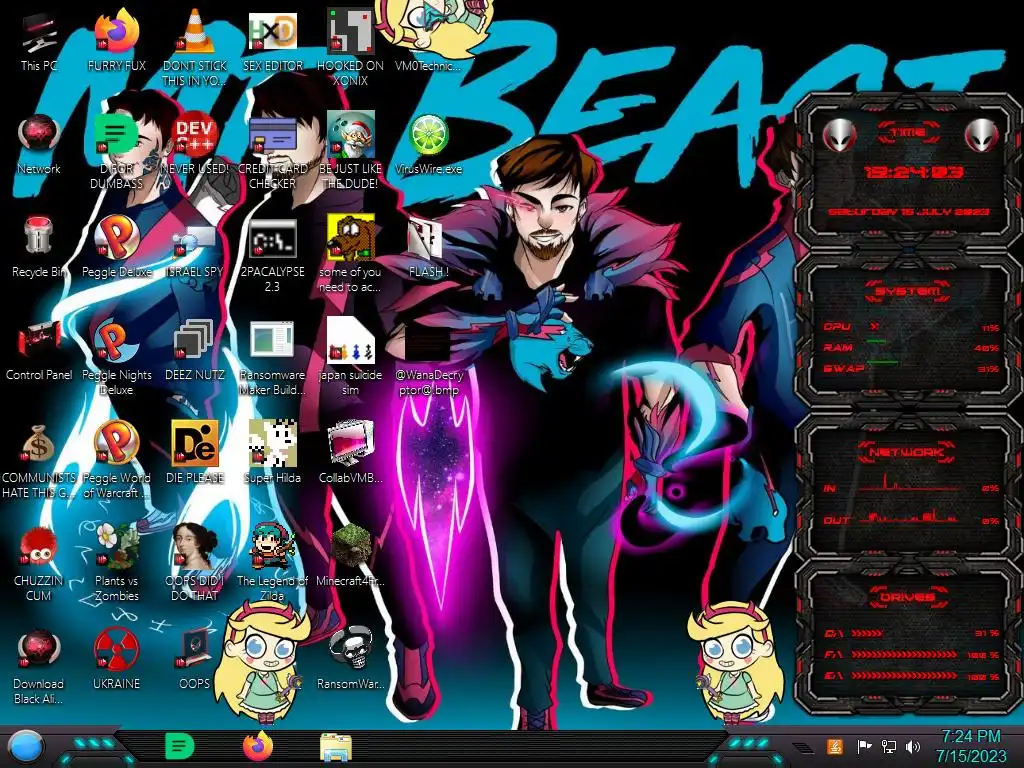Open the Action Center flag icon
The image size is (1024, 768).
coord(864,746)
